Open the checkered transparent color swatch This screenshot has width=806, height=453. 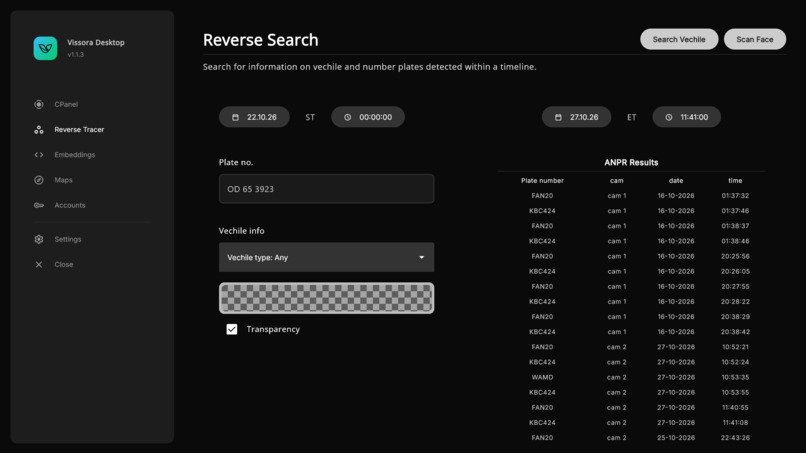click(x=326, y=298)
